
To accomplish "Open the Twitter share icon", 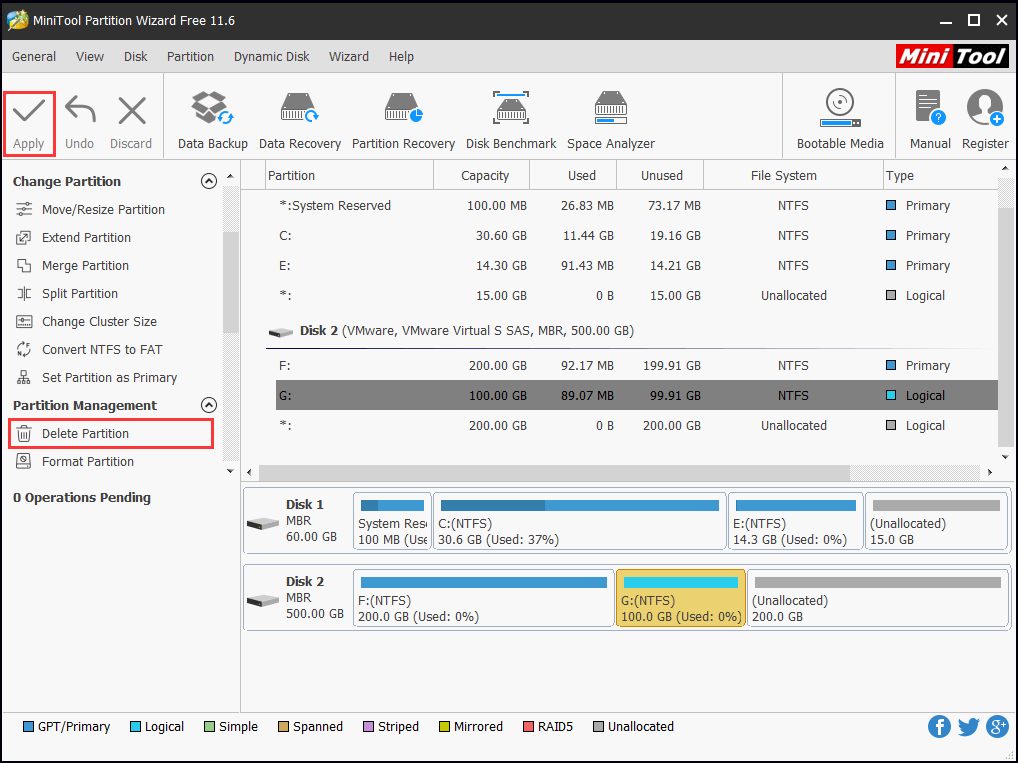I will pyautogui.click(x=968, y=727).
